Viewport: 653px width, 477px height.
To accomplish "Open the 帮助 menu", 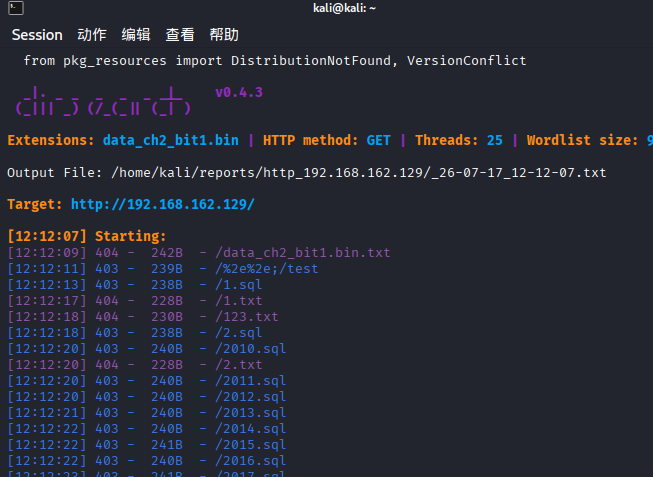I will [224, 35].
